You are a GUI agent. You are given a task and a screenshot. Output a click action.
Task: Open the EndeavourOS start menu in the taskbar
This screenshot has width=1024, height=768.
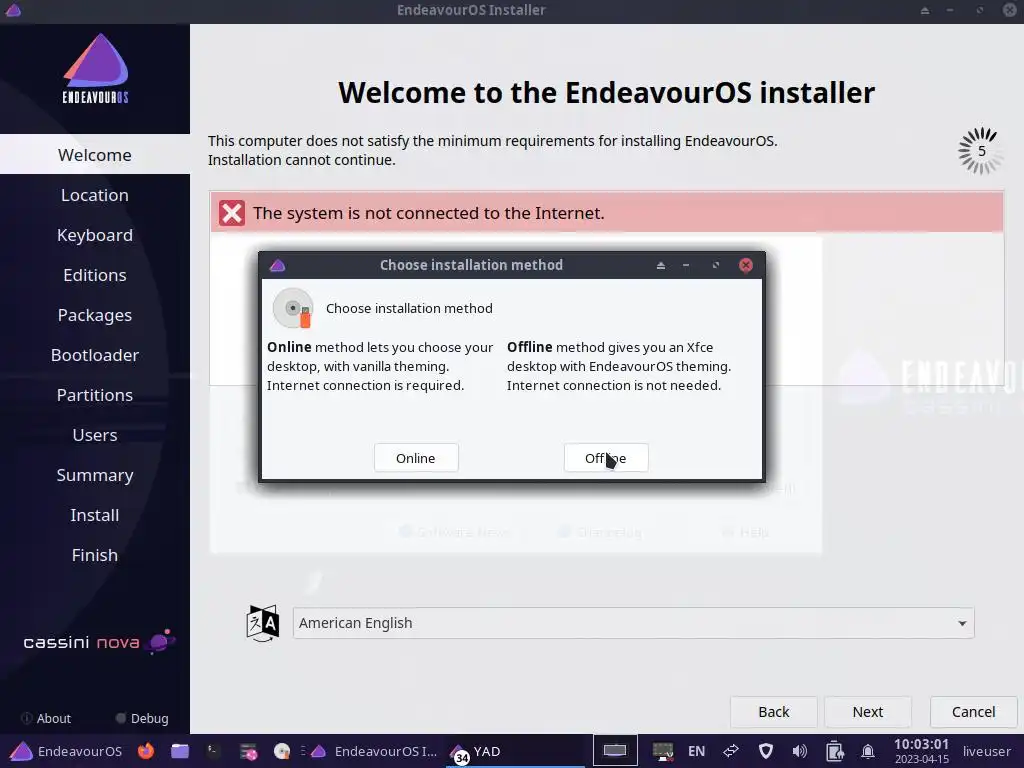66,751
